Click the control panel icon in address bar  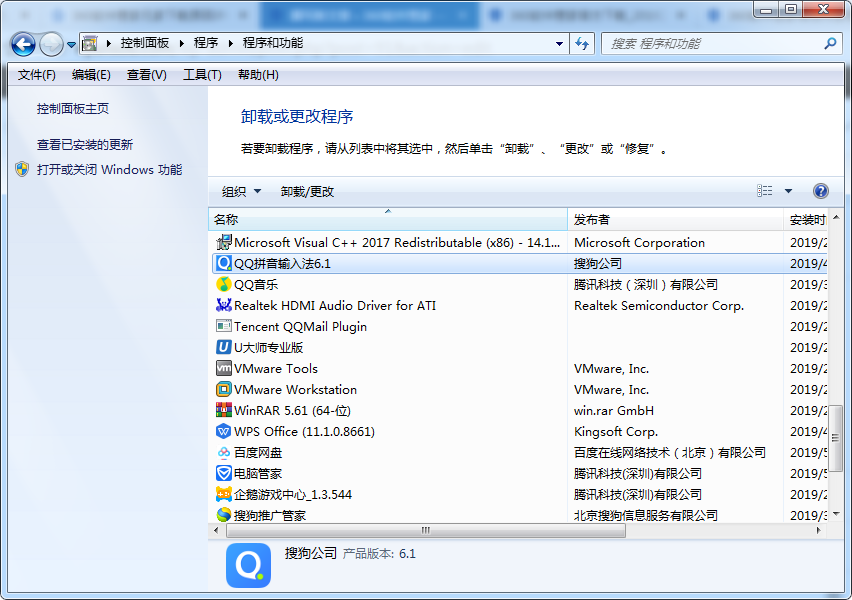(x=90, y=43)
